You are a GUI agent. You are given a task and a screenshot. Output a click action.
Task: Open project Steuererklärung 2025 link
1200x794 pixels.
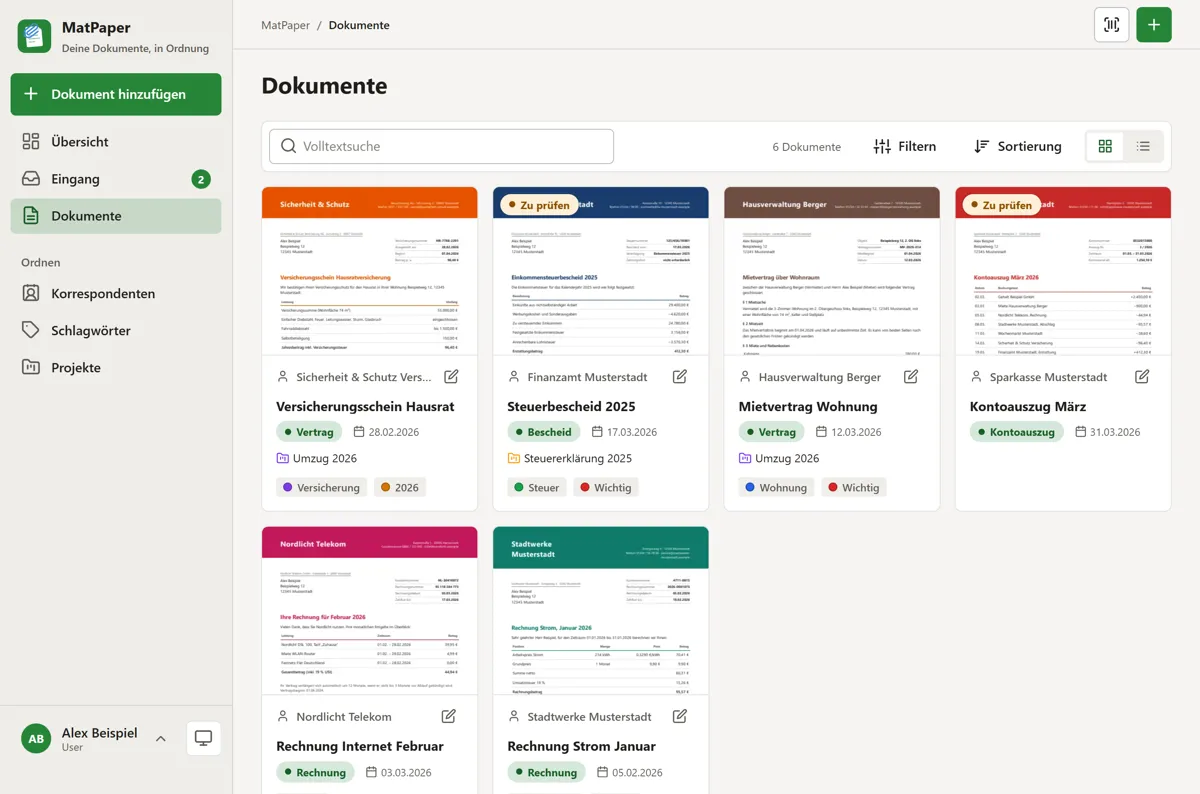(570, 459)
